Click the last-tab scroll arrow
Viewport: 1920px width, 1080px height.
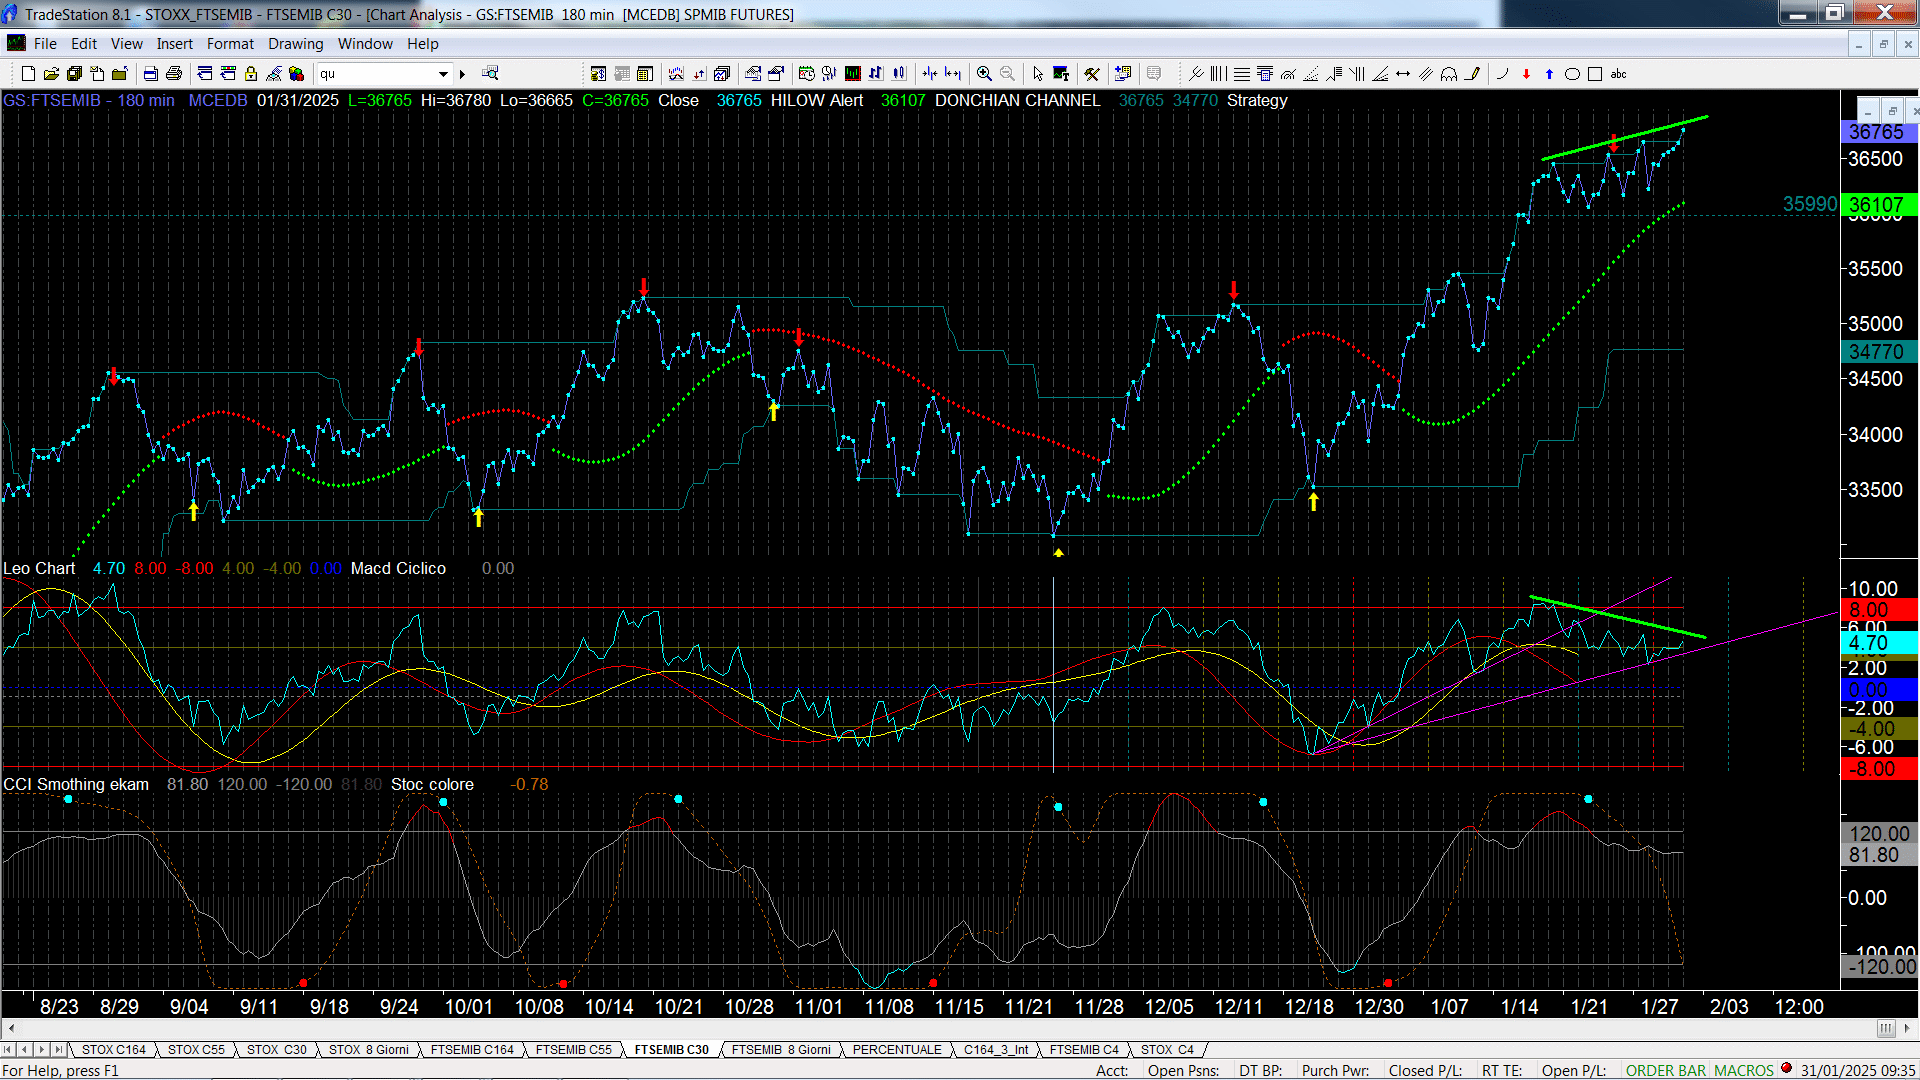click(x=58, y=1049)
